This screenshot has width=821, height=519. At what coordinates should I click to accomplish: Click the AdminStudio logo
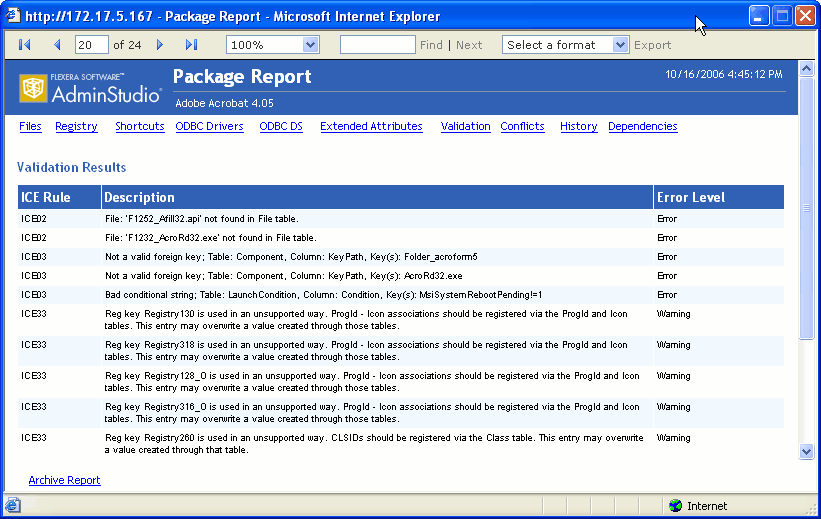point(90,89)
